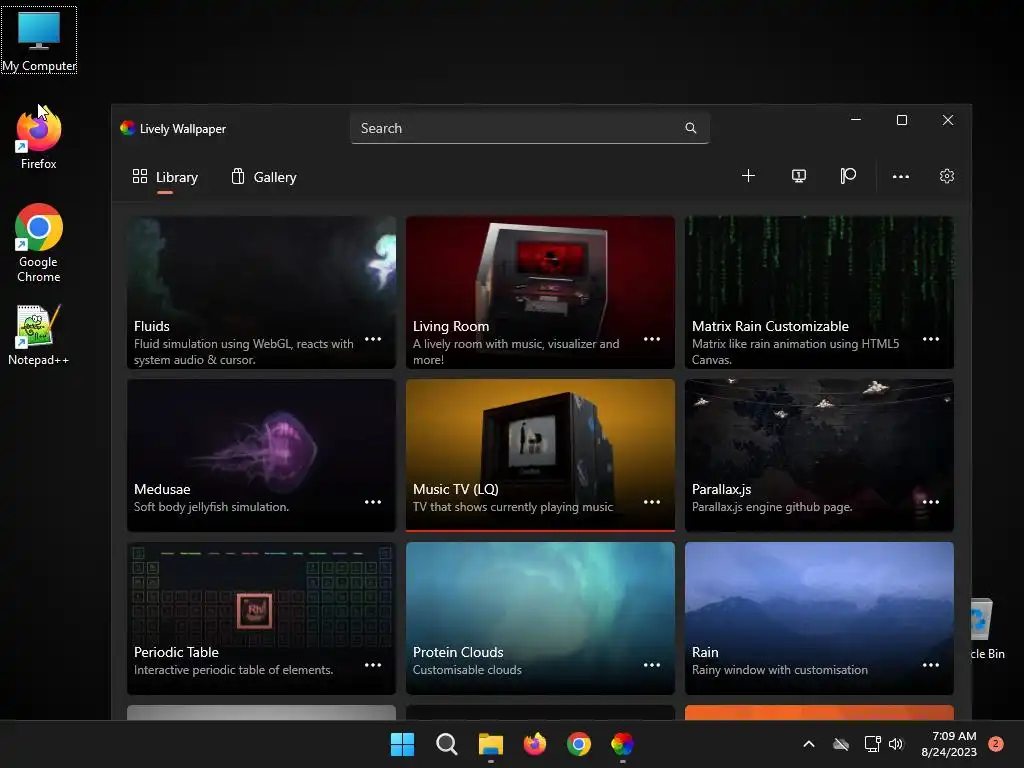
Task: Open the notification badge showing 2
Action: point(996,743)
